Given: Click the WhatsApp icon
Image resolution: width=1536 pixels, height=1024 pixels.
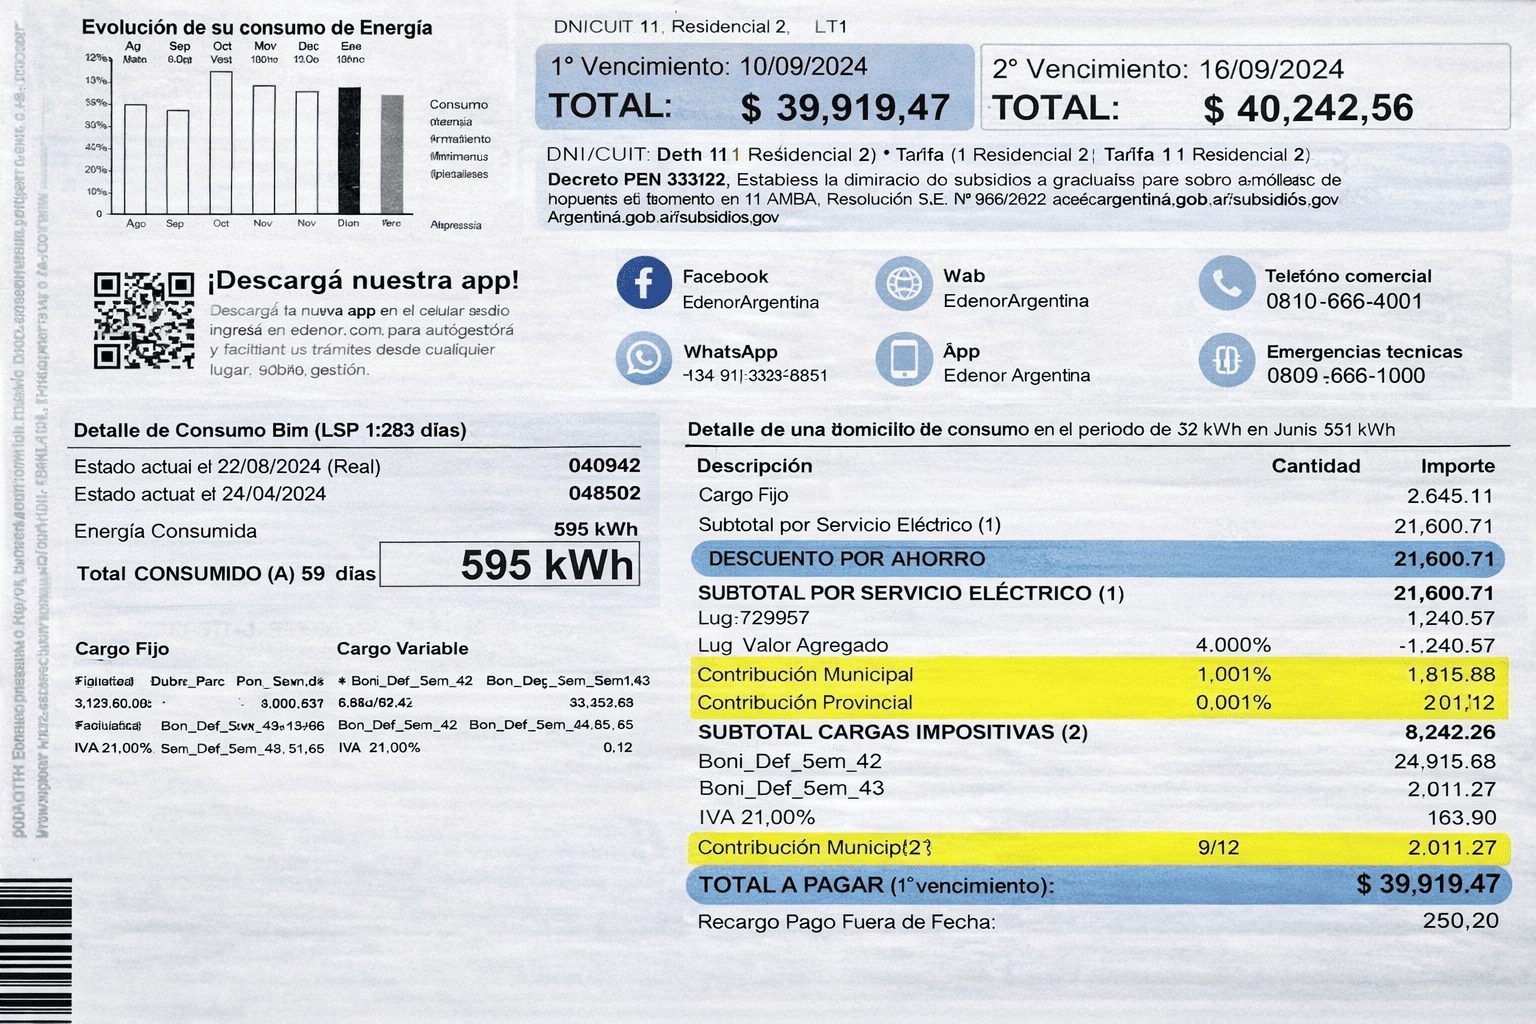Looking at the screenshot, I should [x=643, y=359].
